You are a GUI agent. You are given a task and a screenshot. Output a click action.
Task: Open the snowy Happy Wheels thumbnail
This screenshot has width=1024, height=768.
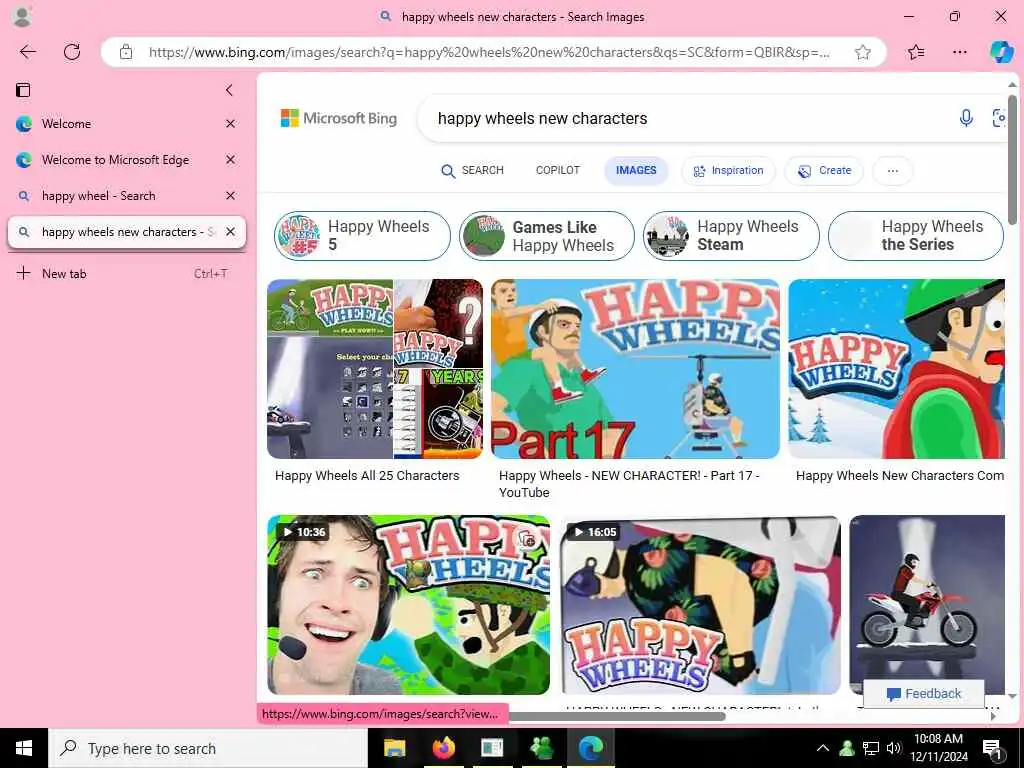pos(897,369)
